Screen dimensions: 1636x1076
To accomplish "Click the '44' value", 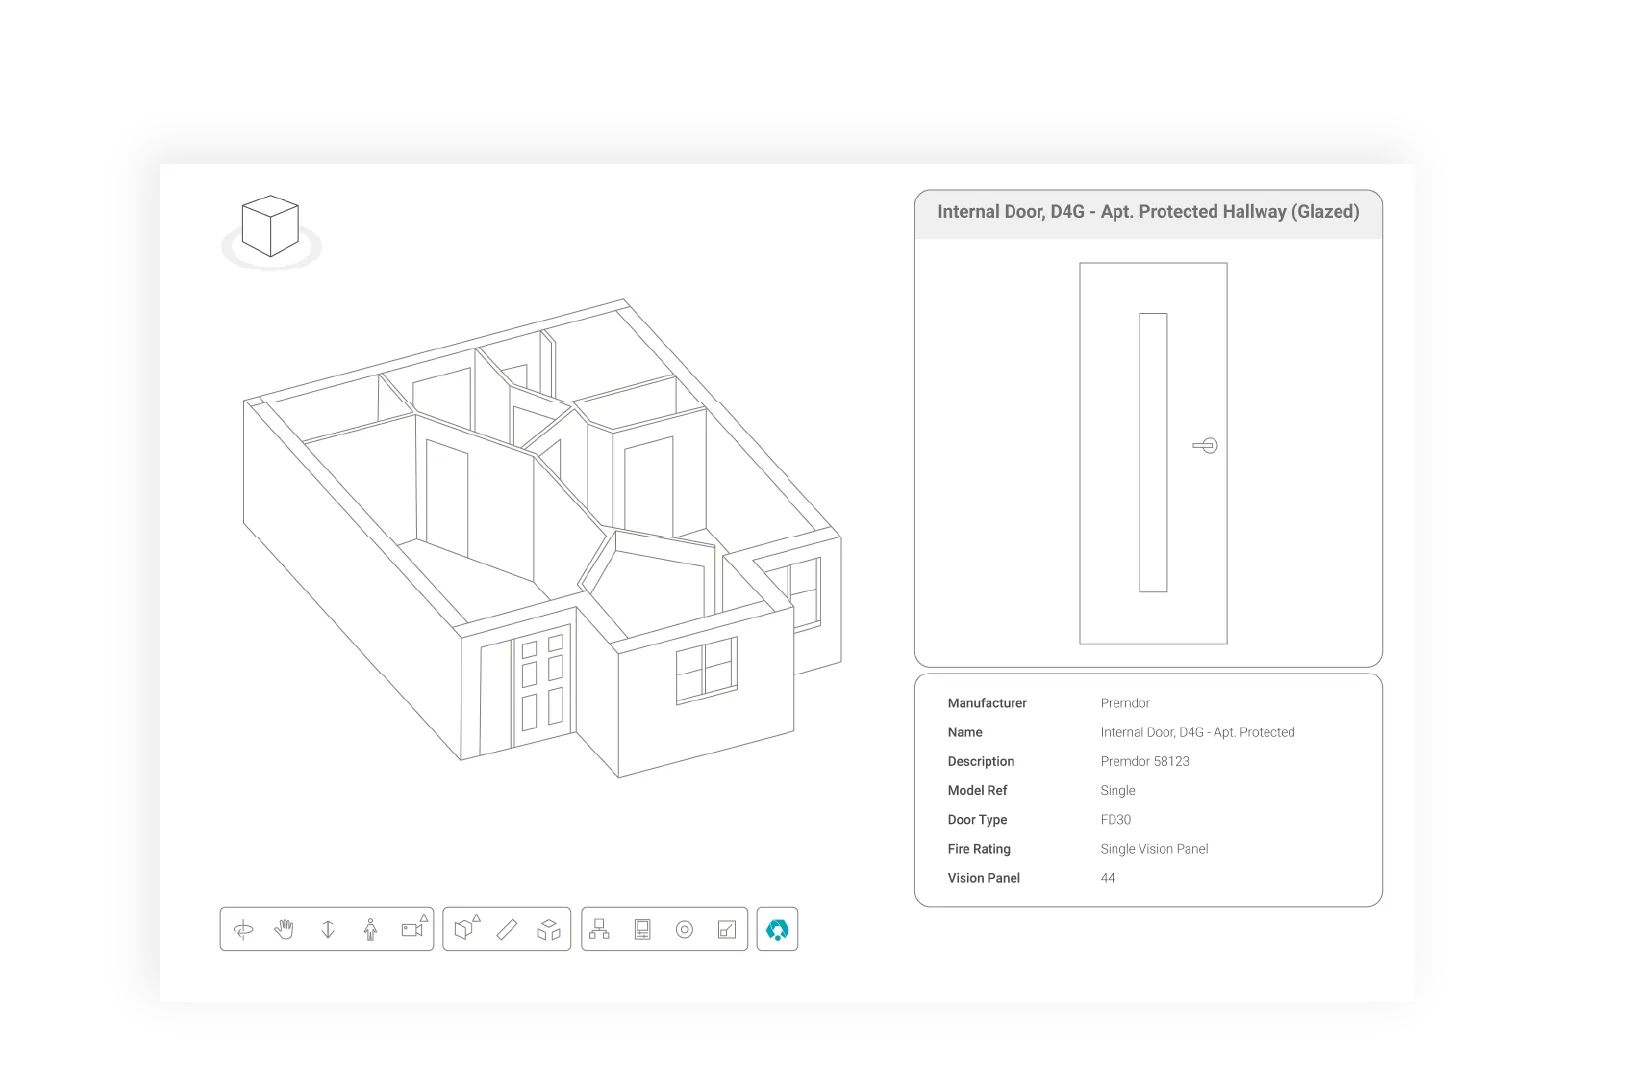I will click(1108, 878).
